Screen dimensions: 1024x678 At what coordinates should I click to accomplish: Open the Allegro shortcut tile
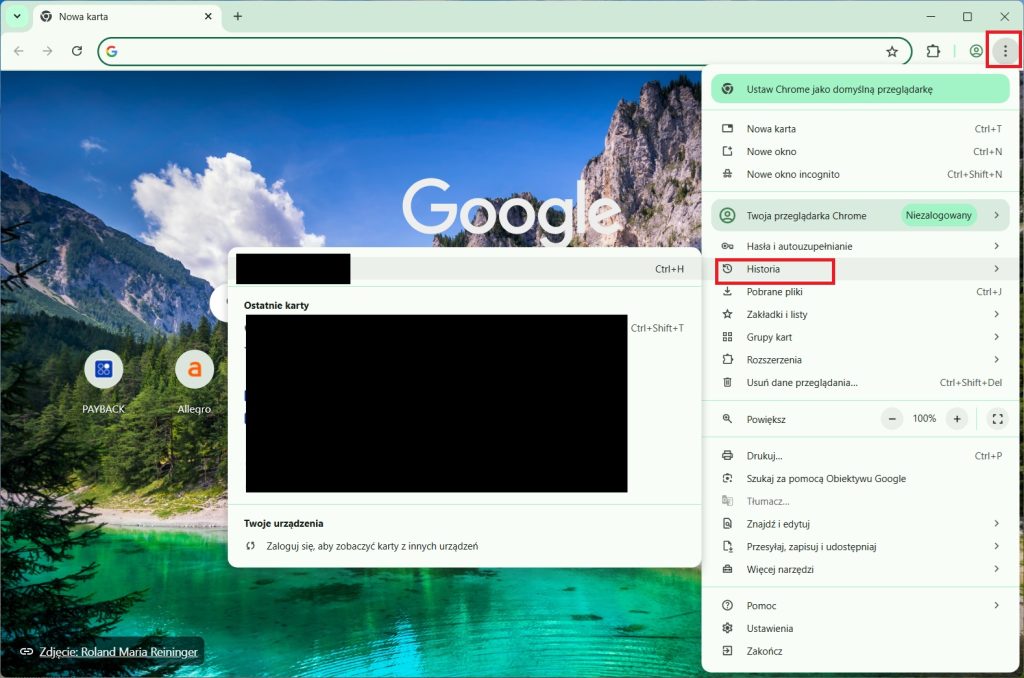pyautogui.click(x=194, y=370)
